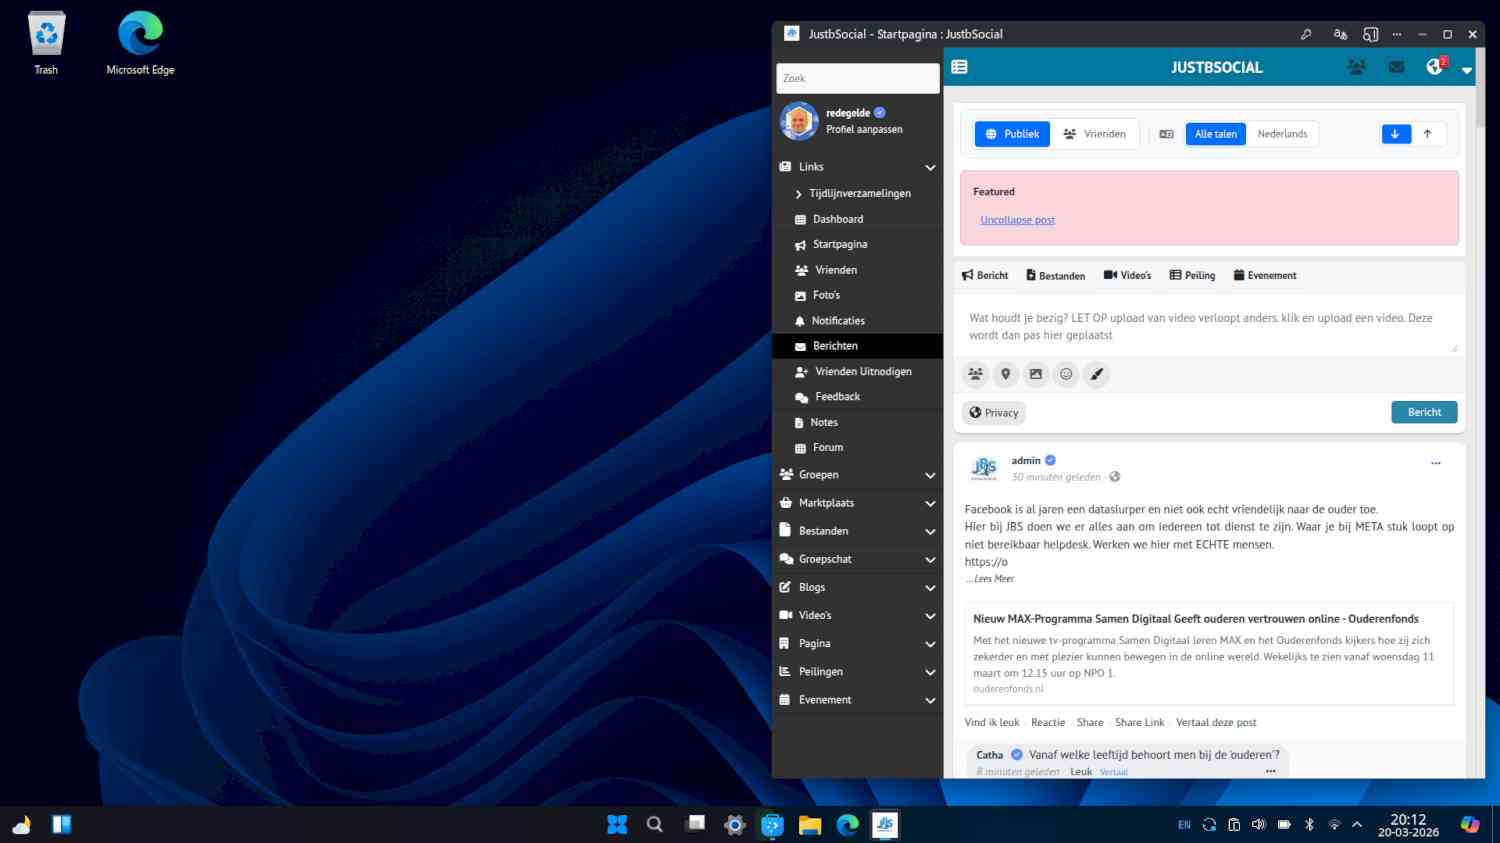Select the Alle talen filter
1500x843 pixels.
pyautogui.click(x=1215, y=134)
